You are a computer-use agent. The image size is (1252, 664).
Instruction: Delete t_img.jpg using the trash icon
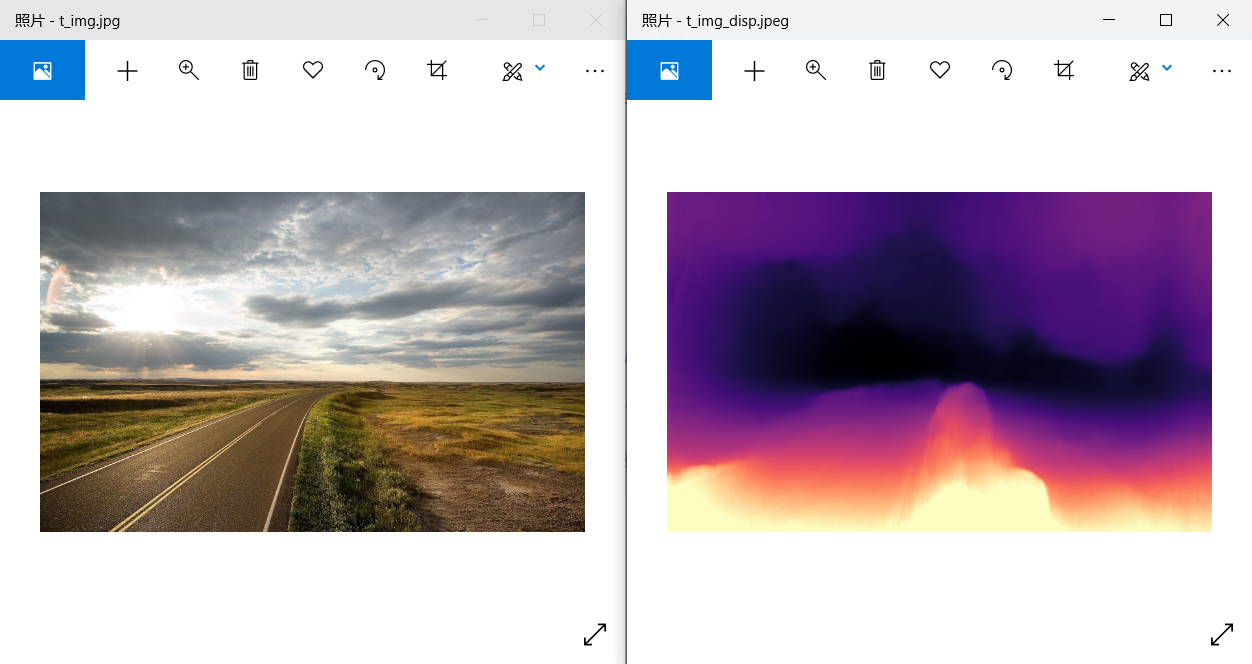click(250, 70)
